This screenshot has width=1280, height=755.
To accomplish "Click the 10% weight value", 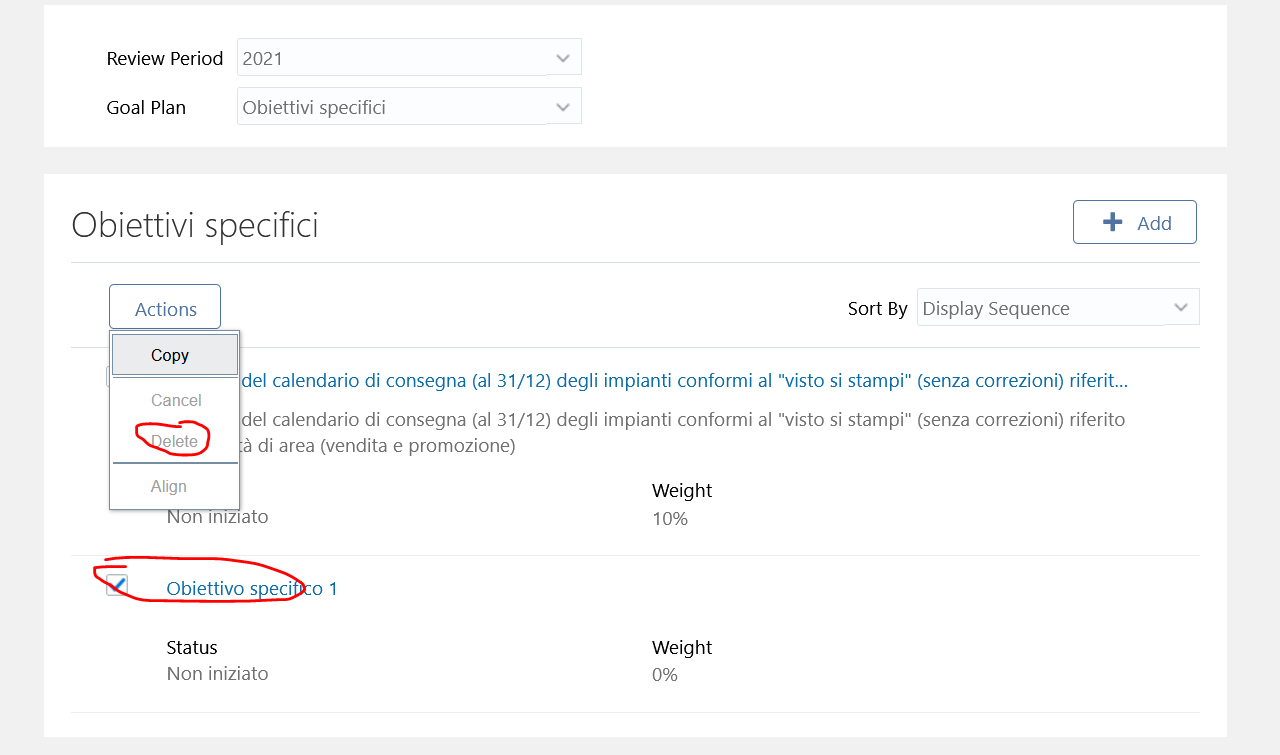I will (670, 518).
